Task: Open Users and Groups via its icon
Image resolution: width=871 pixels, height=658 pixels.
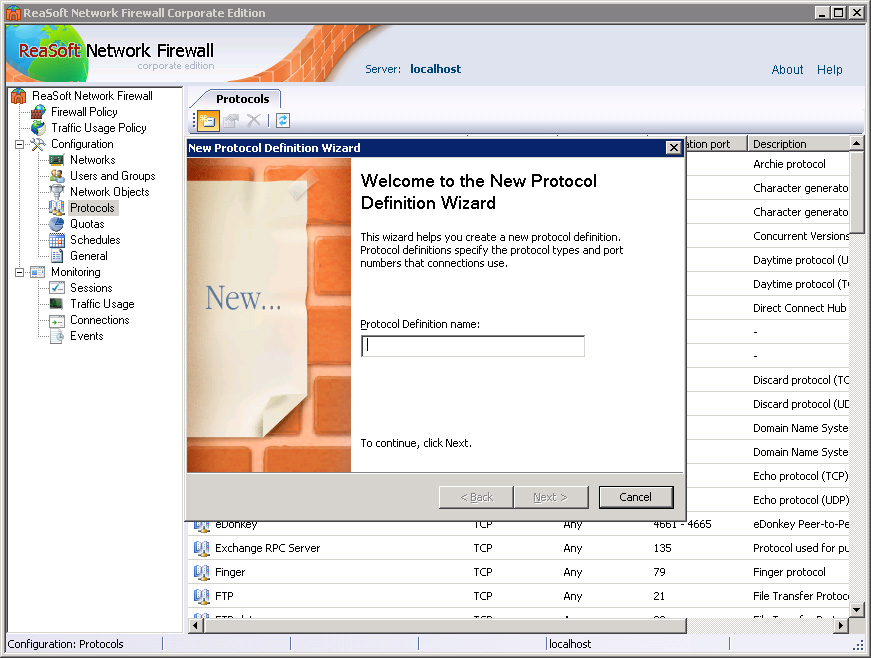Action: point(57,176)
